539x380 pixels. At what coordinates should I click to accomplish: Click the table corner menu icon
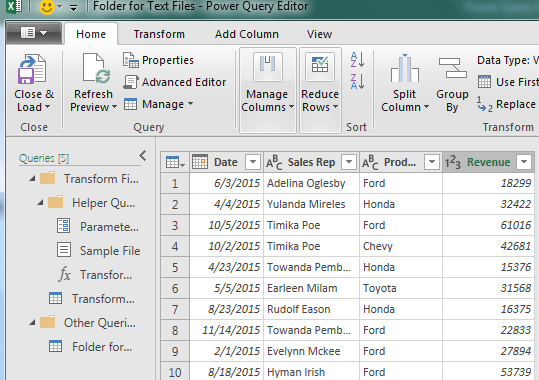pos(175,162)
